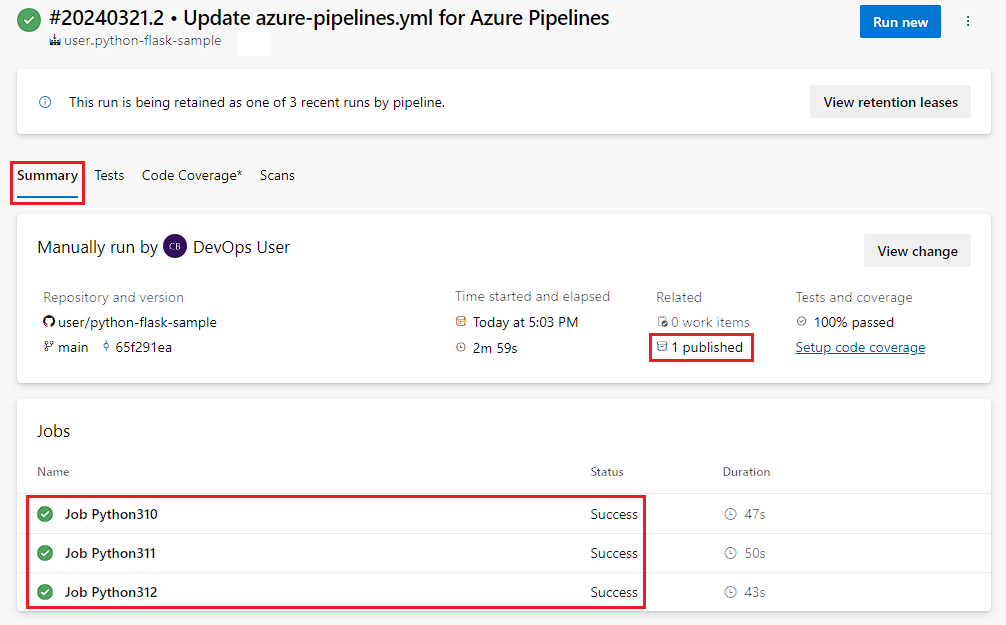This screenshot has width=1006, height=625.
Task: Open the user/python-flask-sample repository link
Action: click(137, 322)
